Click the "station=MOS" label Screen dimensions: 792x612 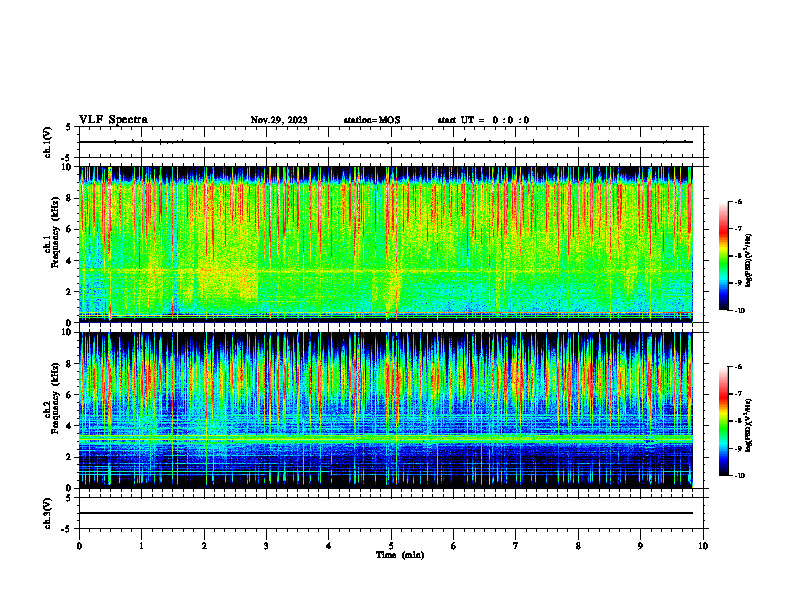(x=372, y=120)
